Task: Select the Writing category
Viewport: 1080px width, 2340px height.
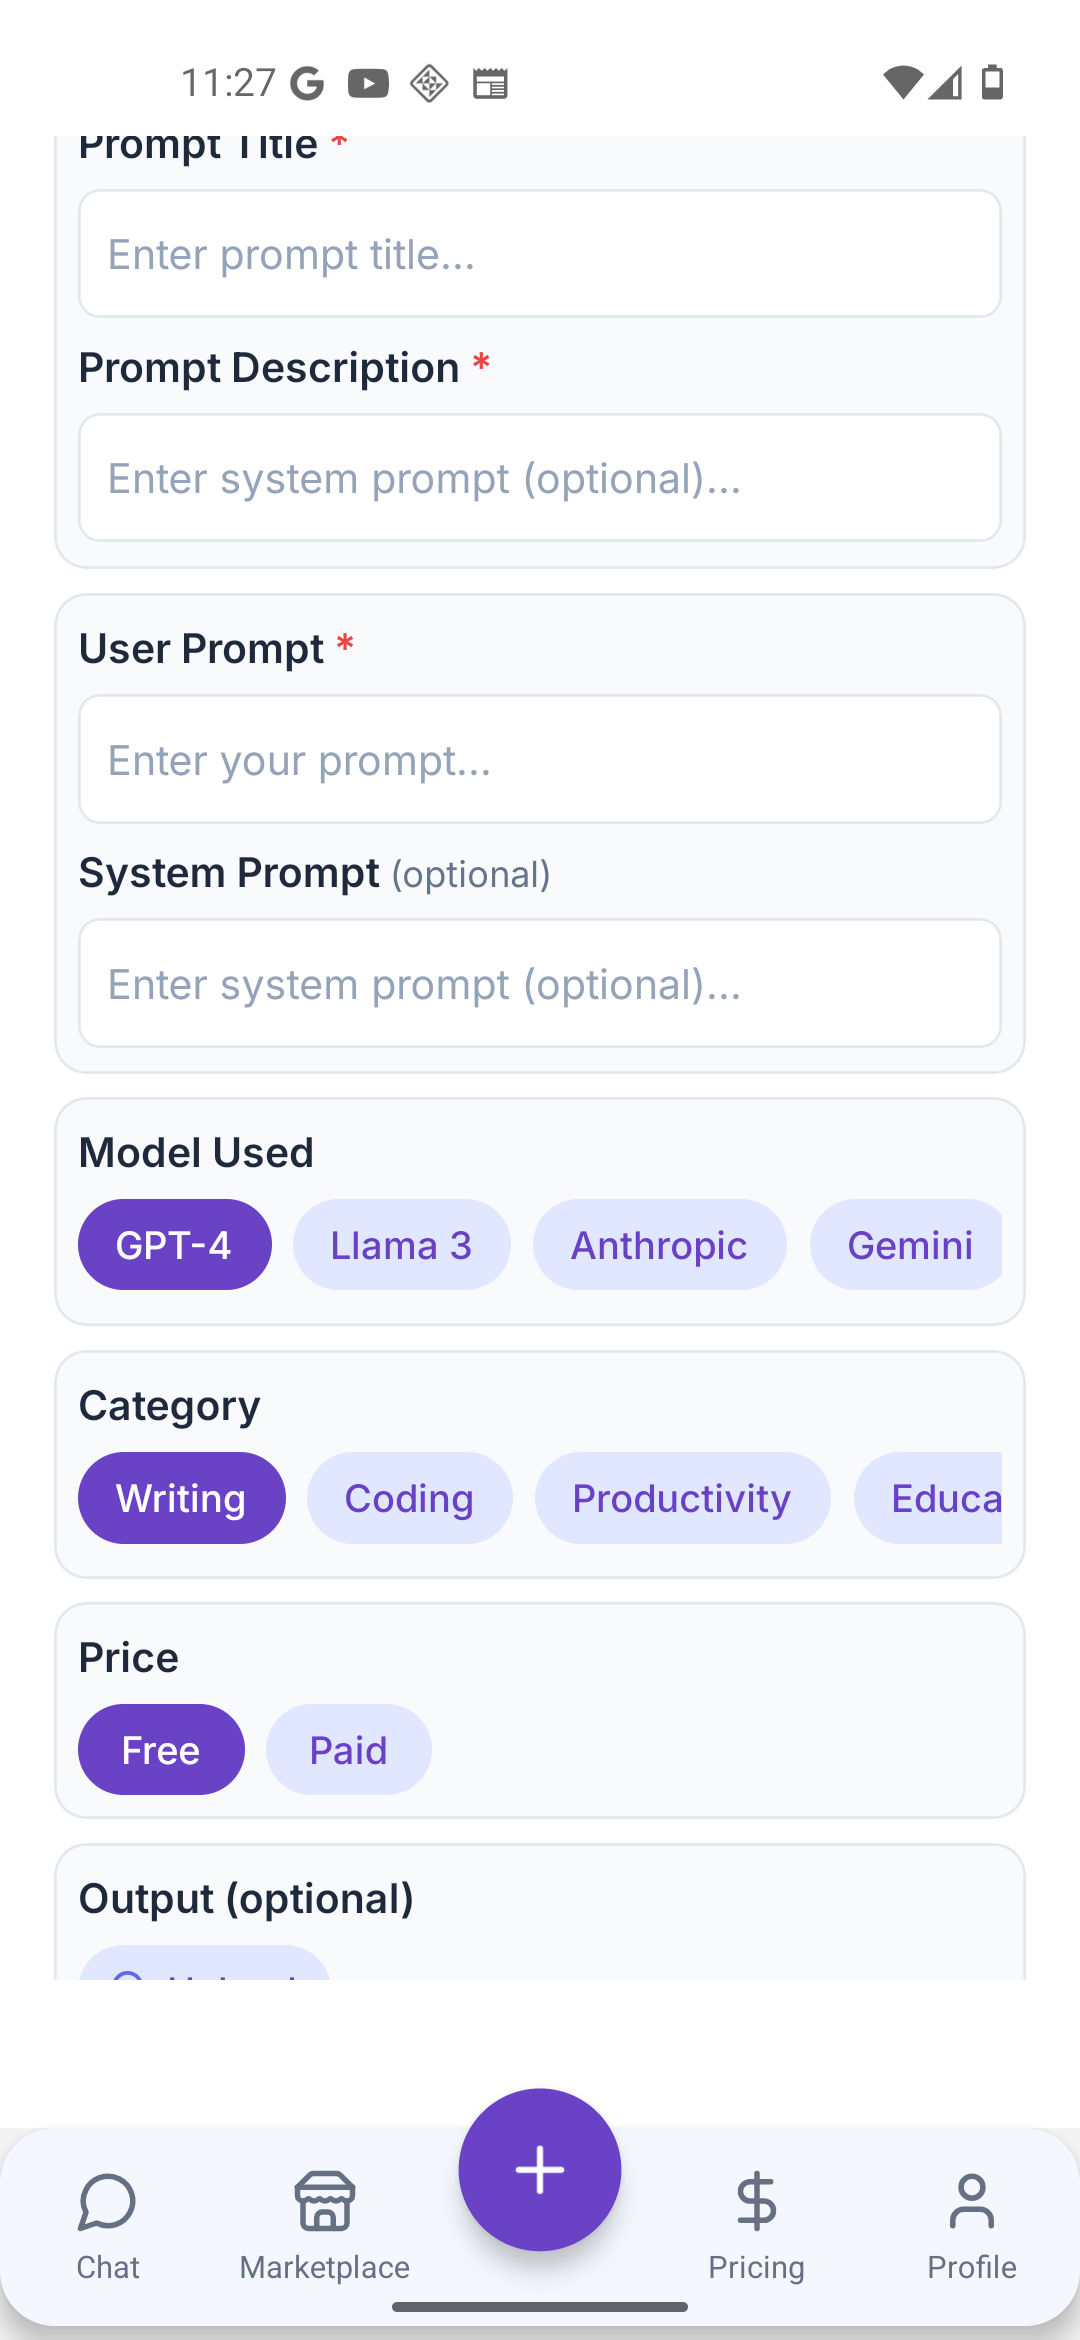Action: [181, 1498]
